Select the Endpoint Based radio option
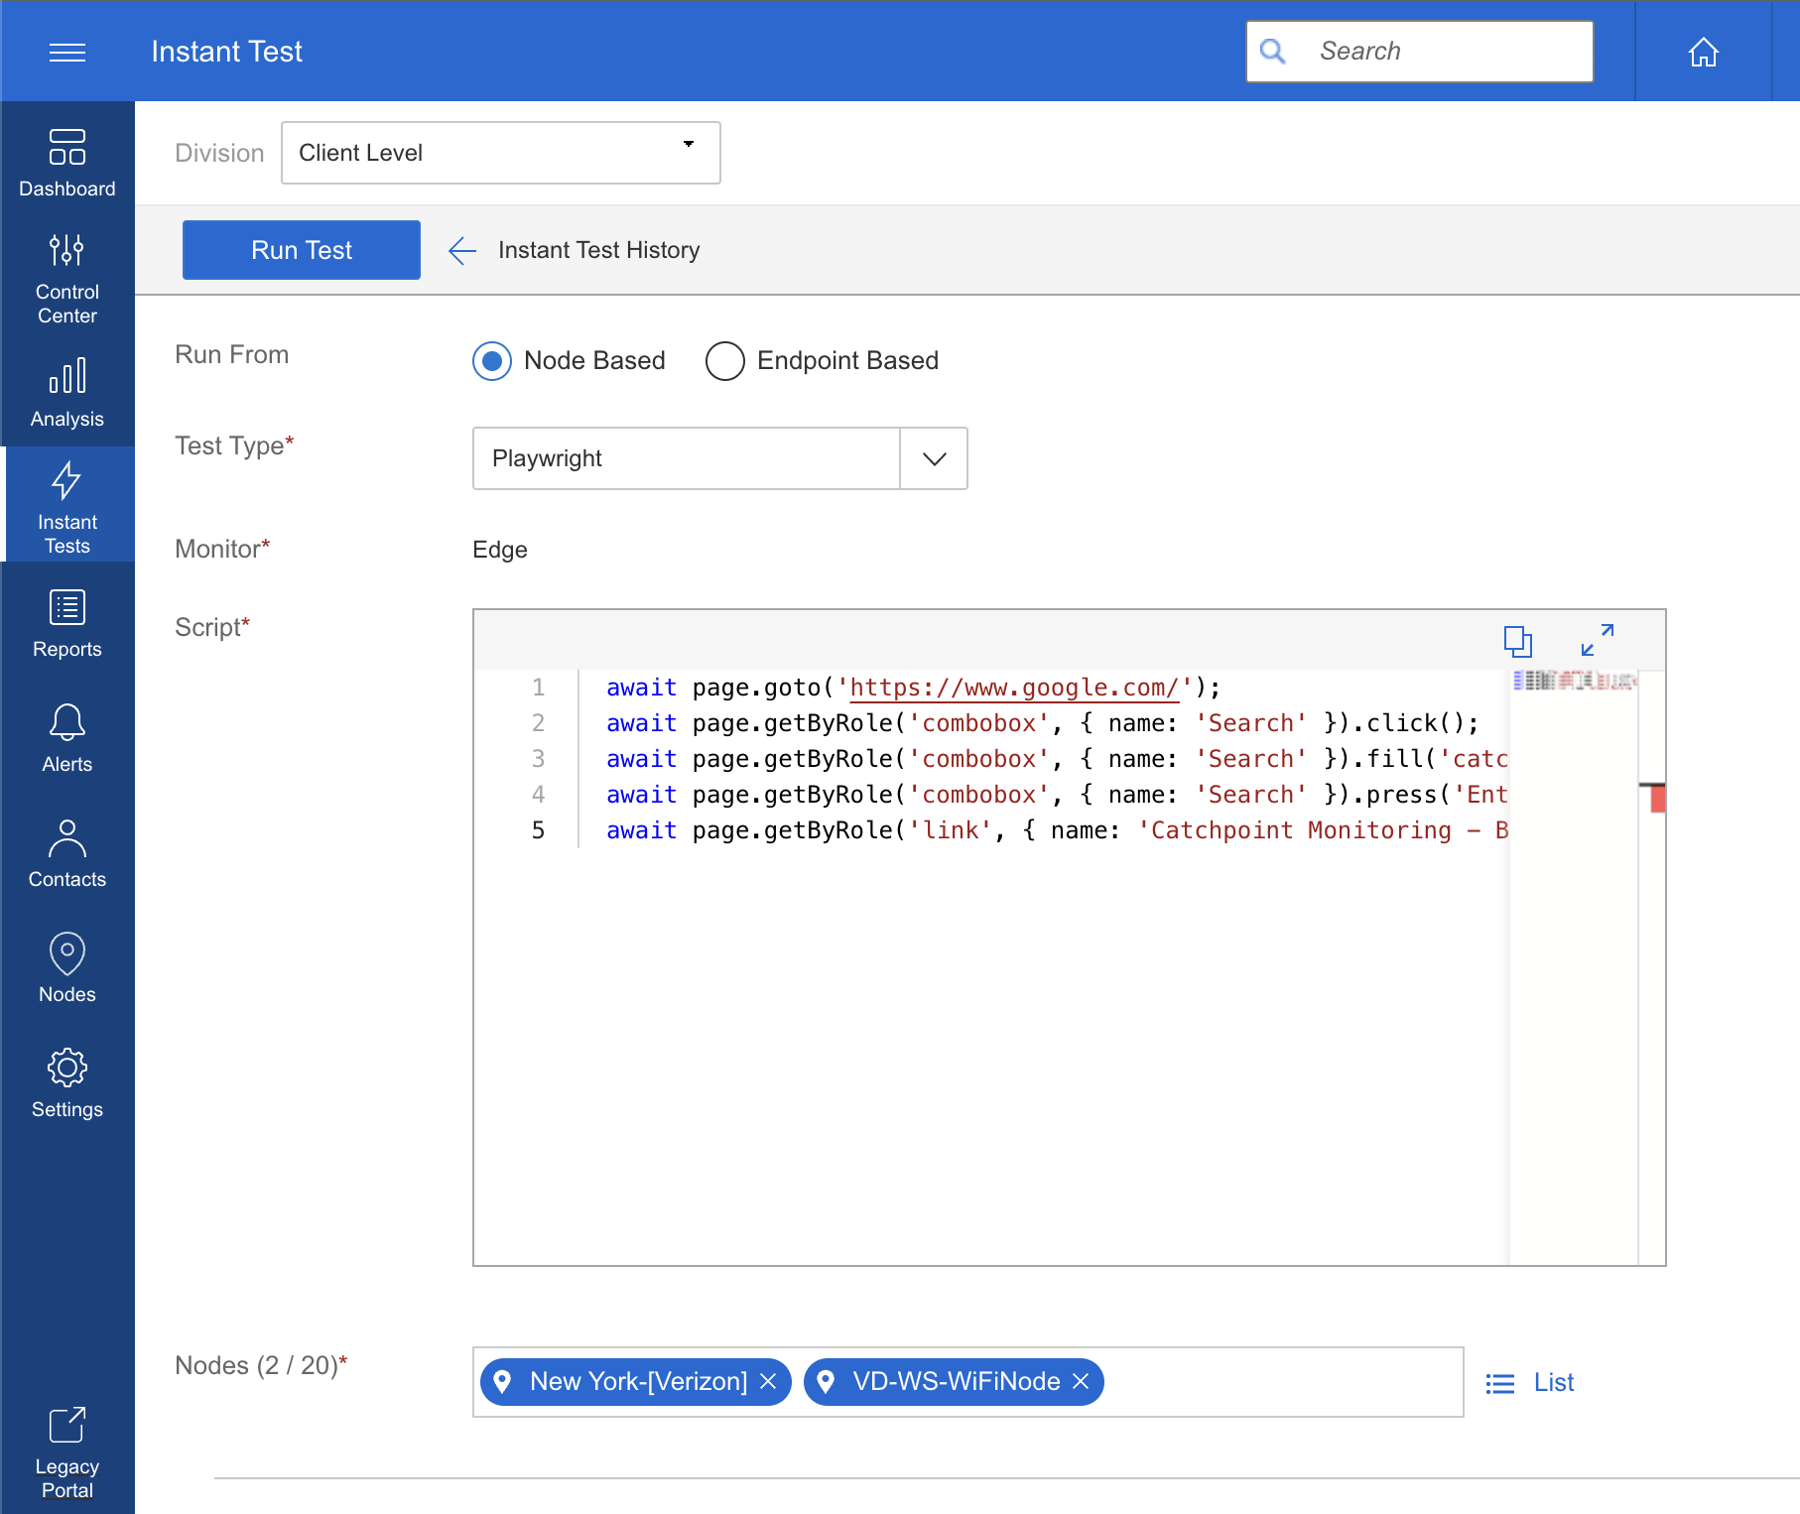Image resolution: width=1800 pixels, height=1514 pixels. tap(725, 361)
